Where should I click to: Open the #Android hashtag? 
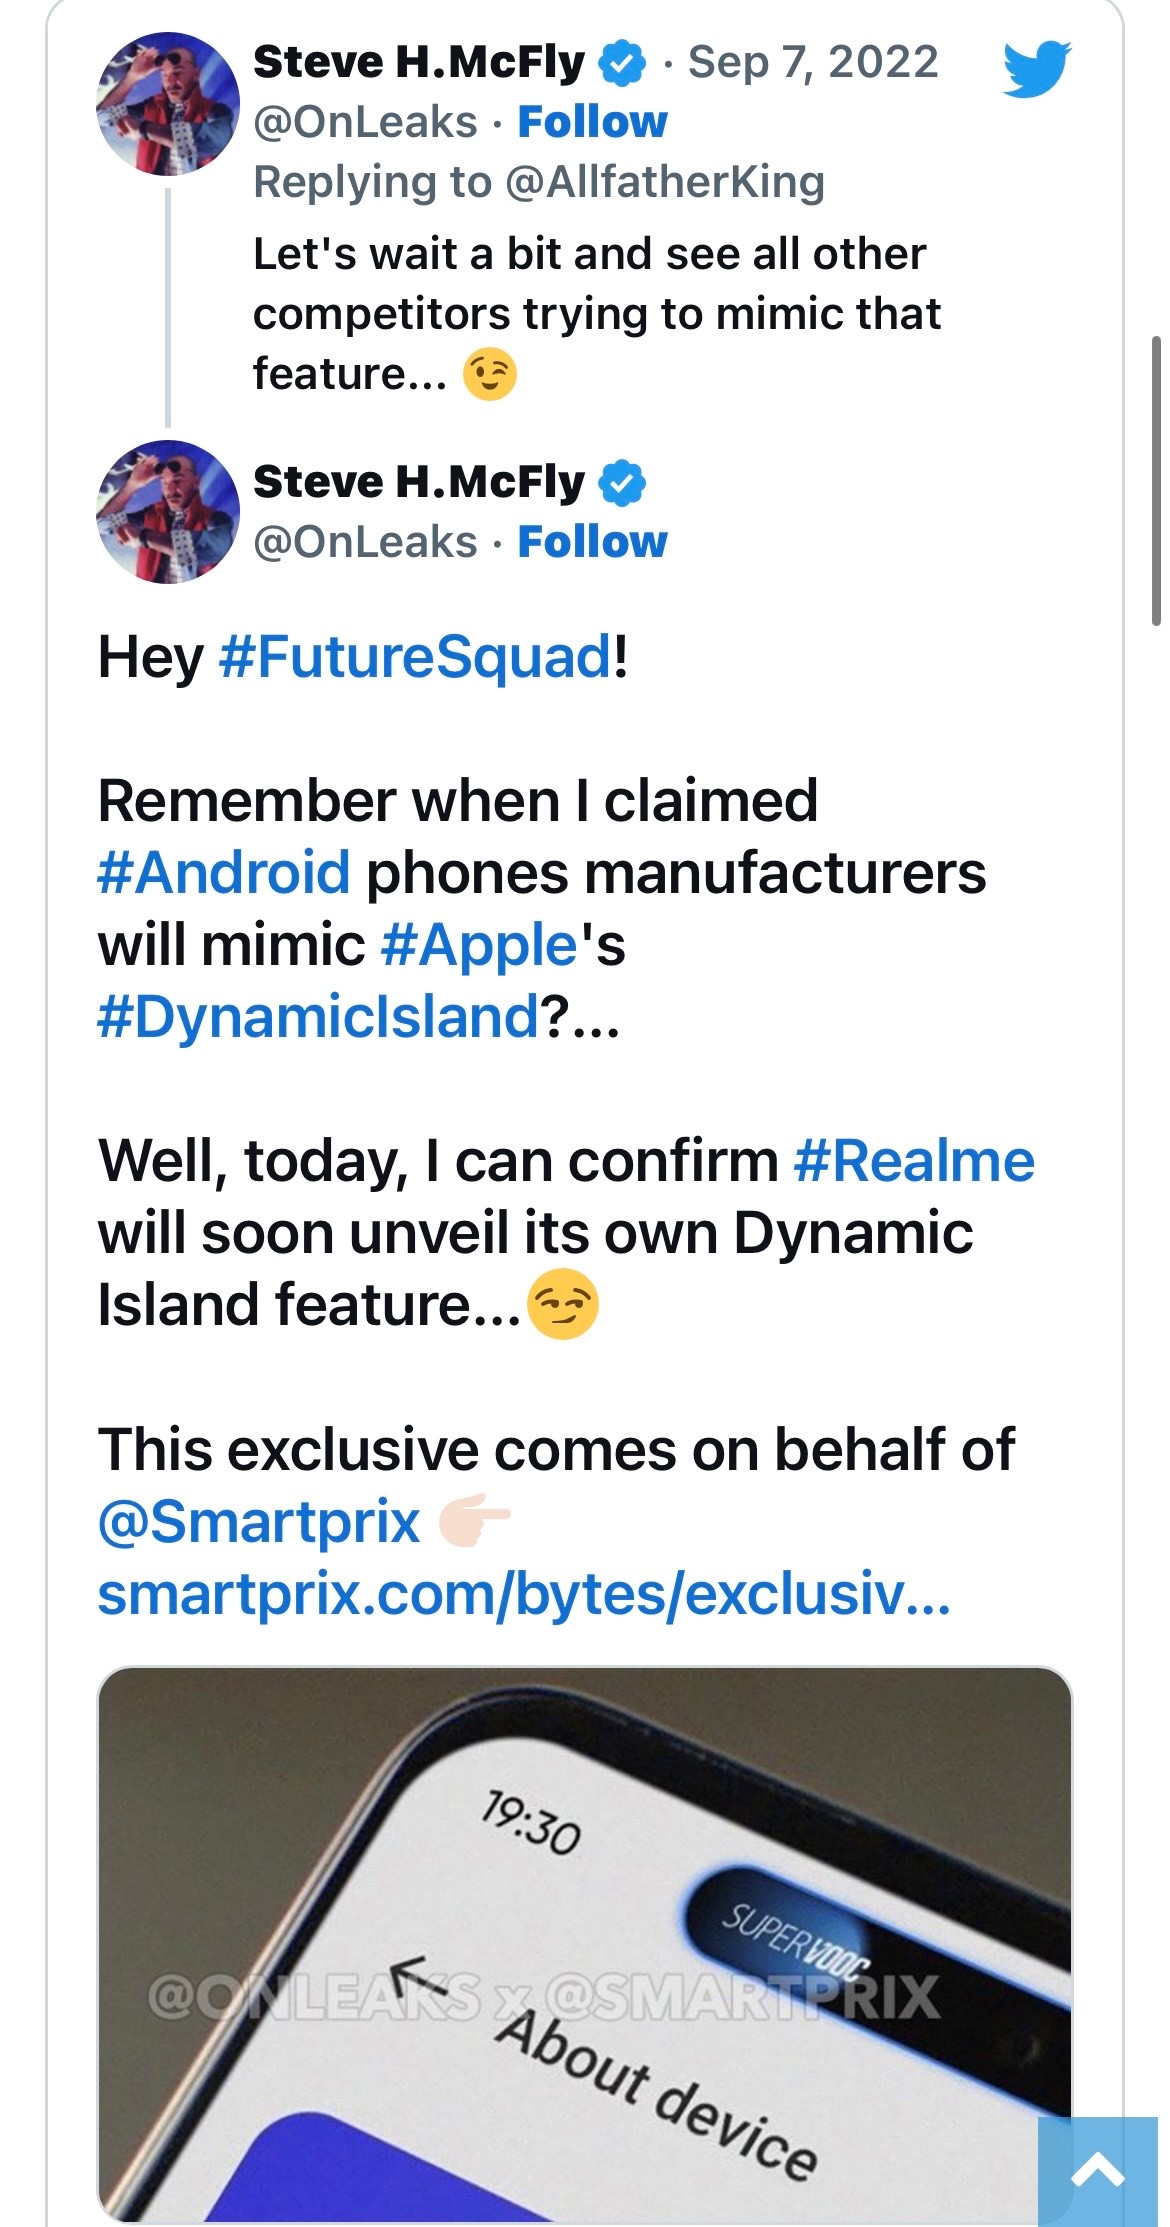point(224,872)
